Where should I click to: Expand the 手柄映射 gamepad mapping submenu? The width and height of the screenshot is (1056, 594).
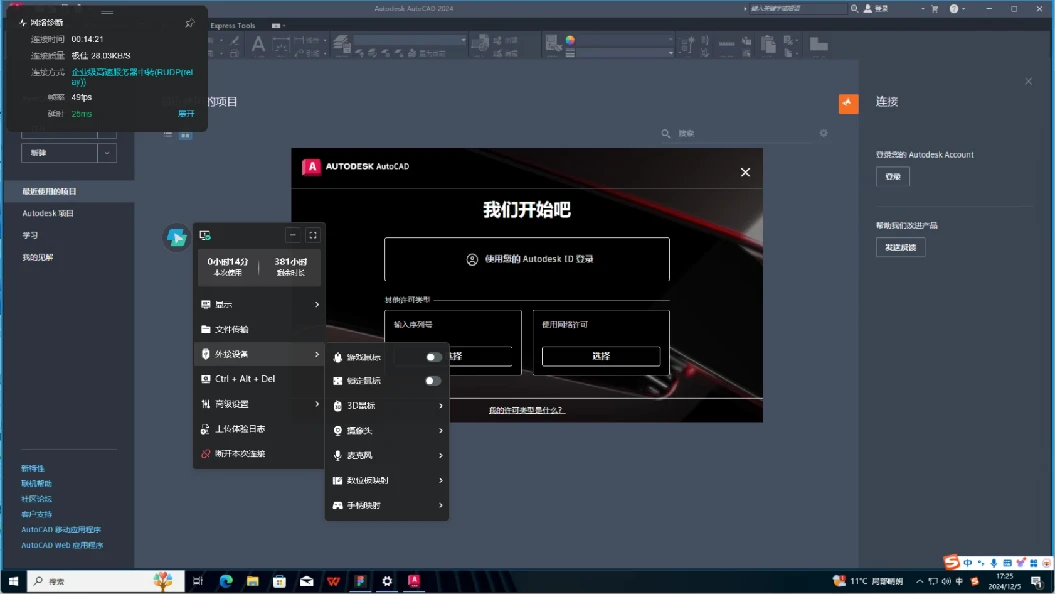coord(387,505)
